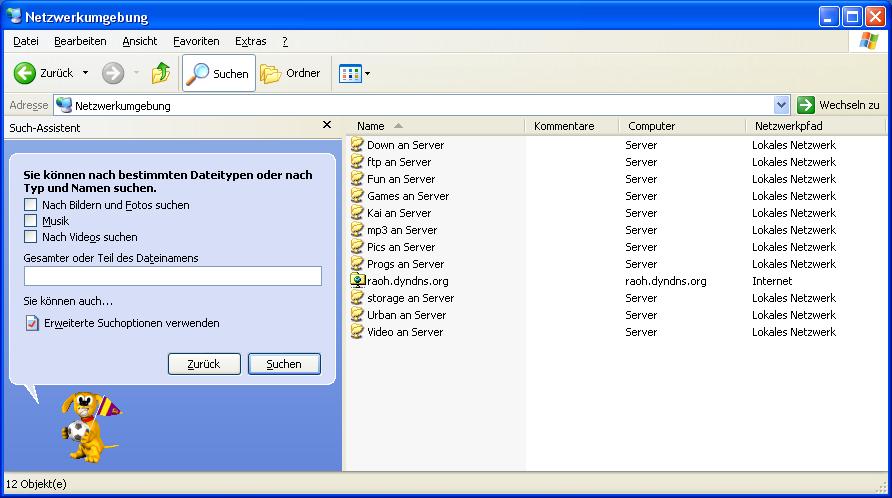
Task: Click the green Zurück back arrow icon
Action: [x=25, y=73]
